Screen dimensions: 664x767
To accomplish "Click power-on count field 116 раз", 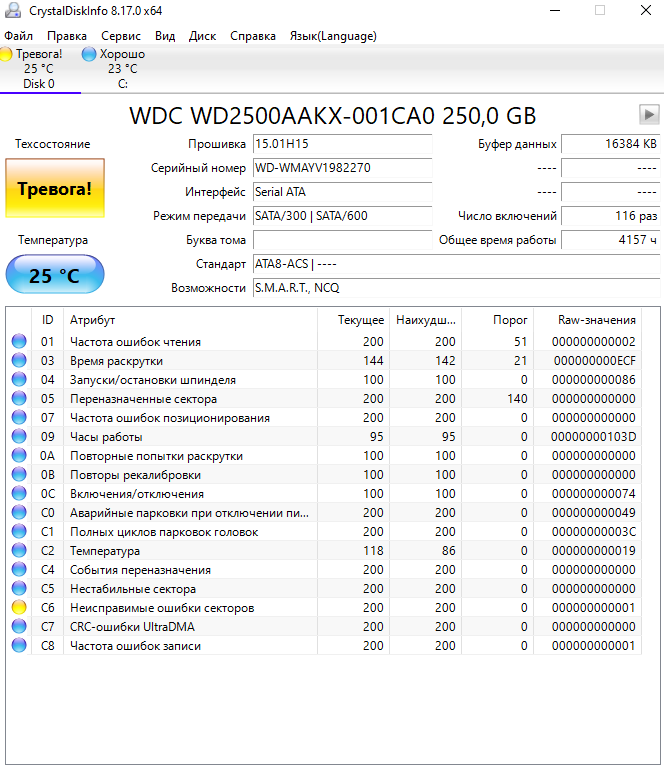I will [x=611, y=216].
